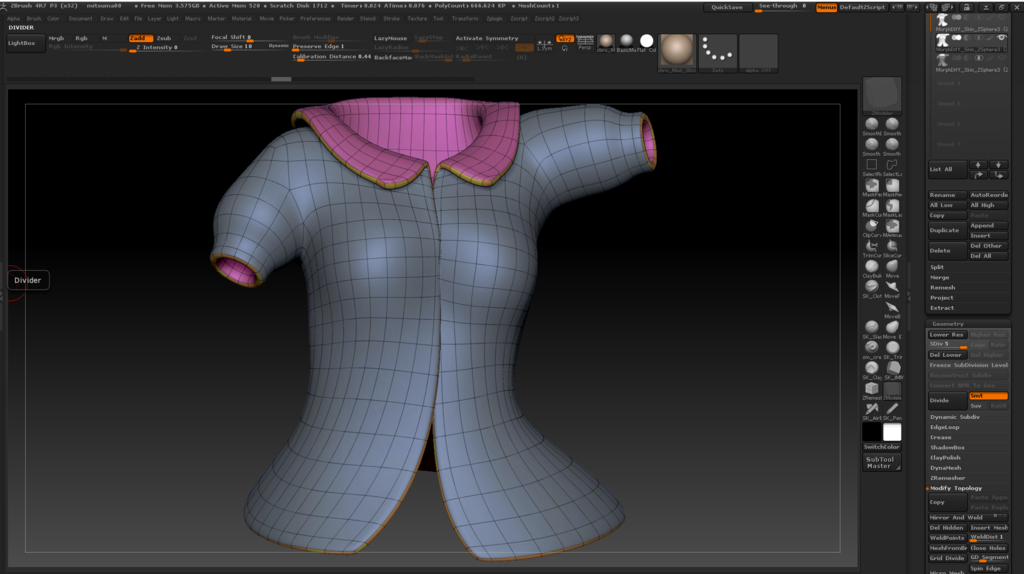Toggle the Persp perspective icon

coord(585,42)
